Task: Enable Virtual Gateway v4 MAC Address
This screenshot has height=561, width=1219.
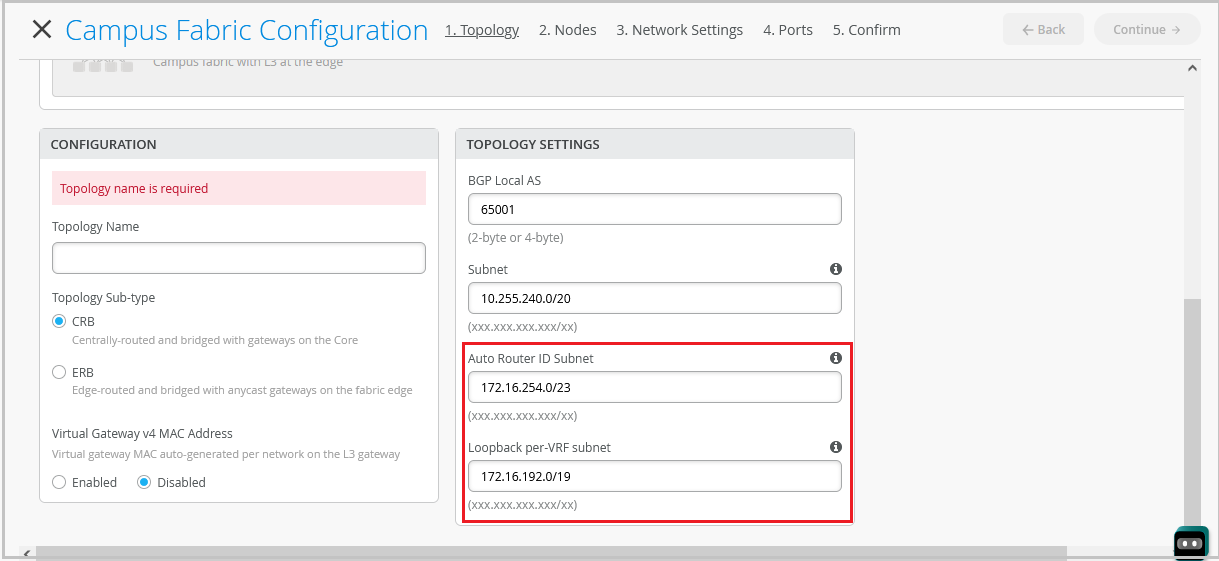Action: click(x=59, y=482)
